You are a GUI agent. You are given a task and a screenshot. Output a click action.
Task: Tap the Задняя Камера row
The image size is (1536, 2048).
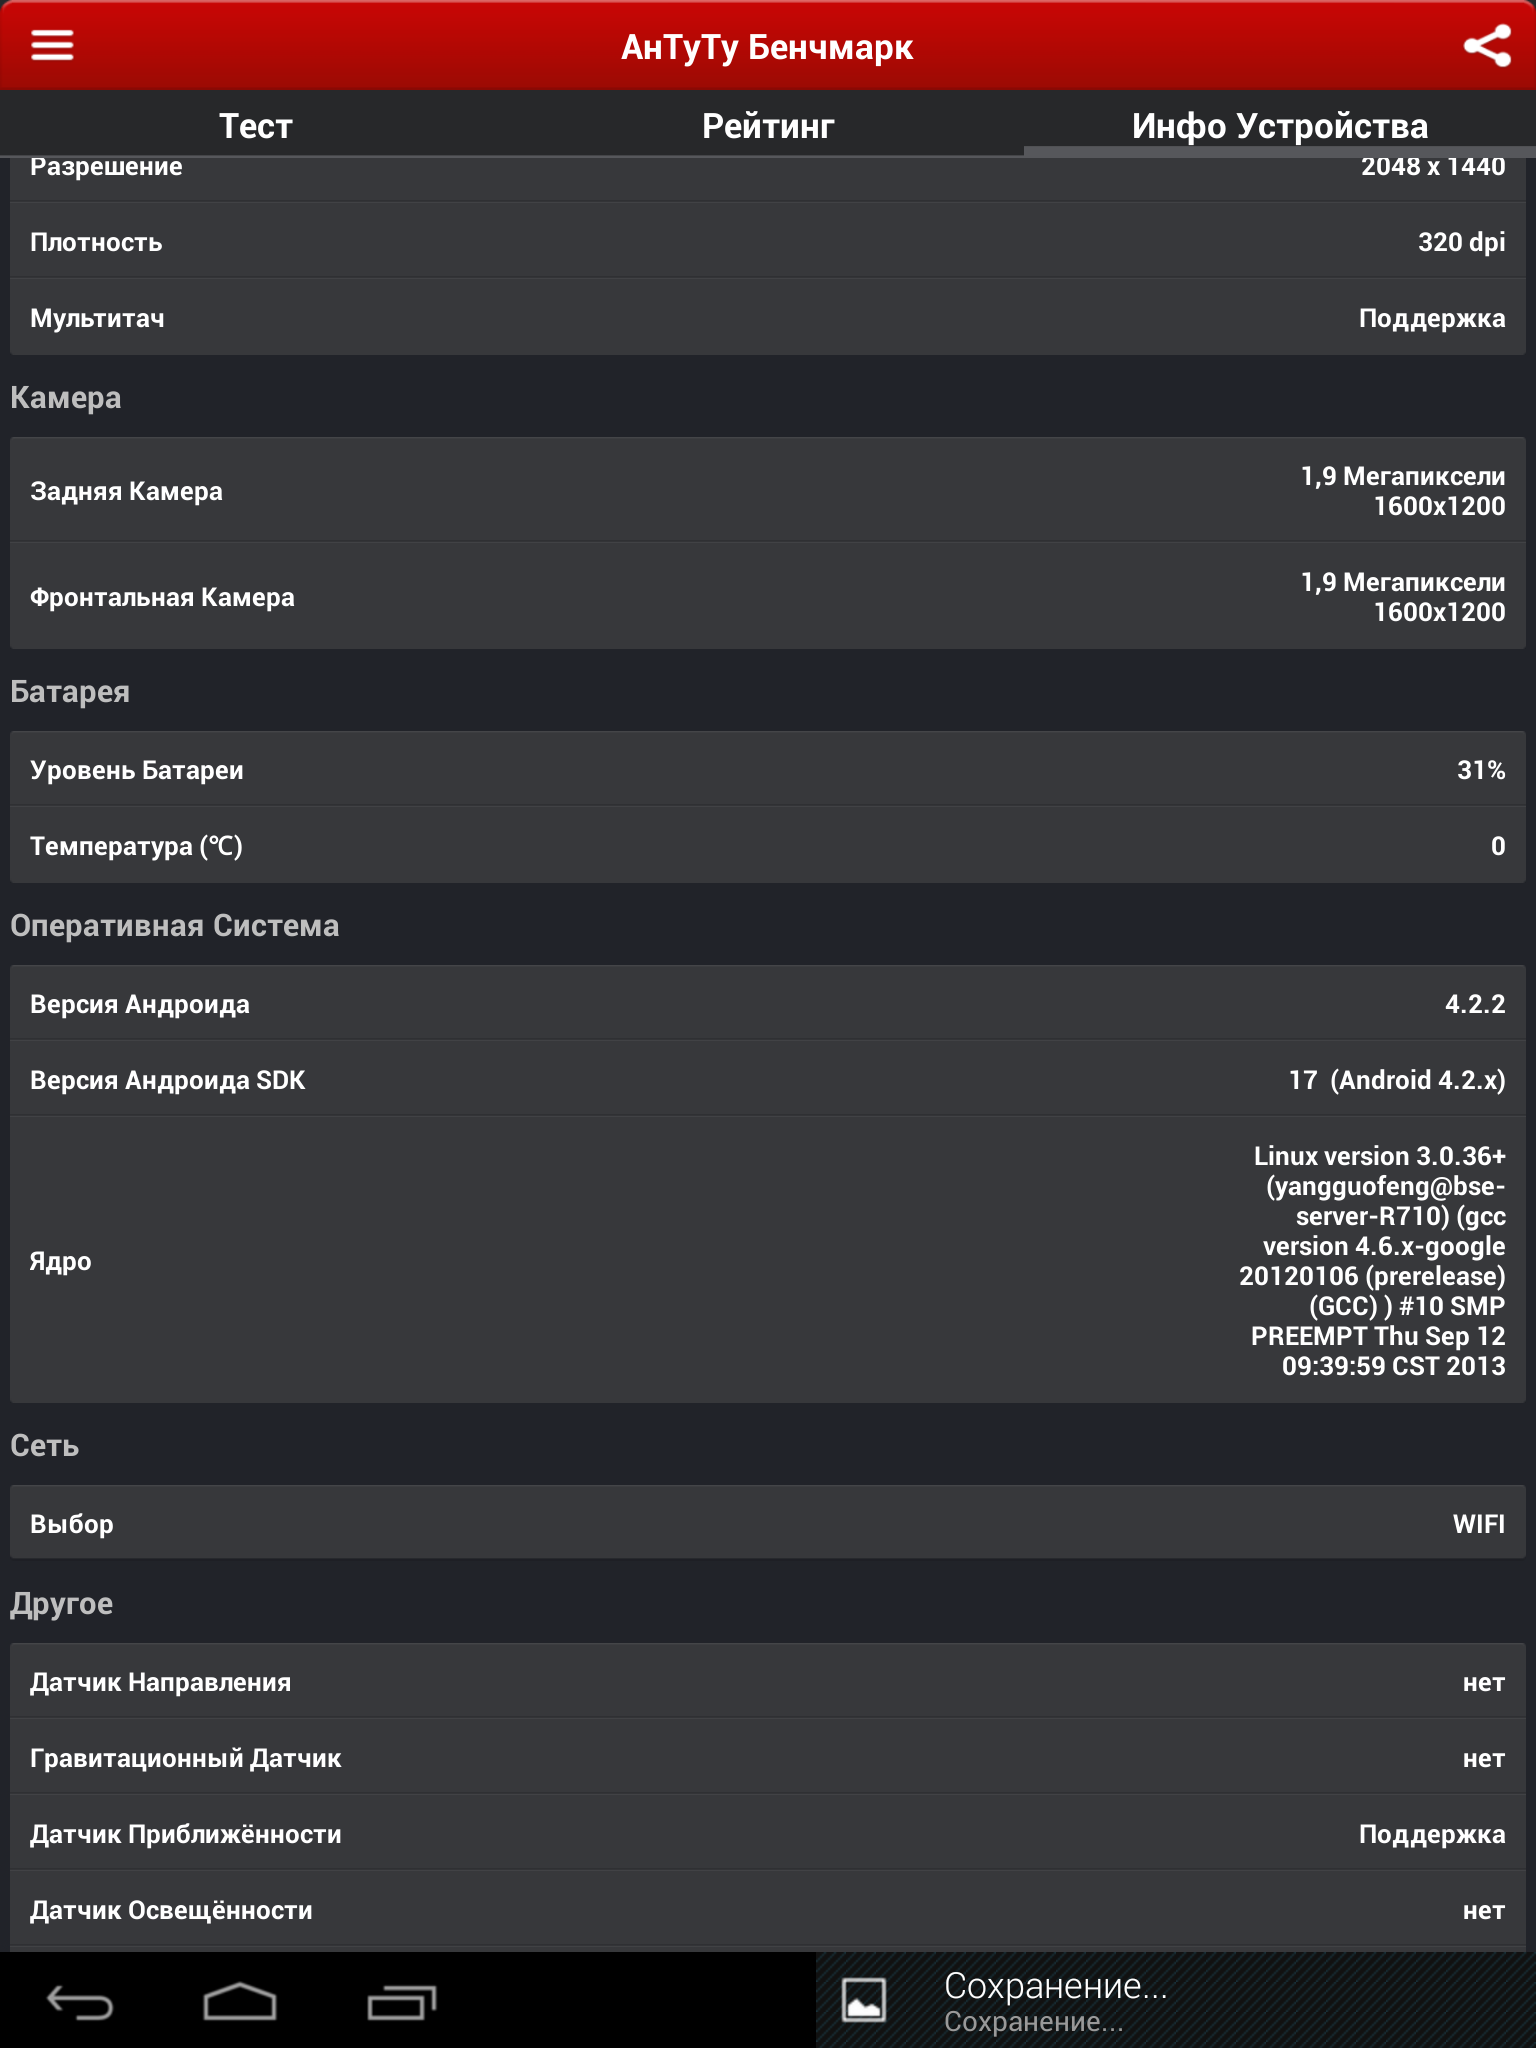pos(768,490)
